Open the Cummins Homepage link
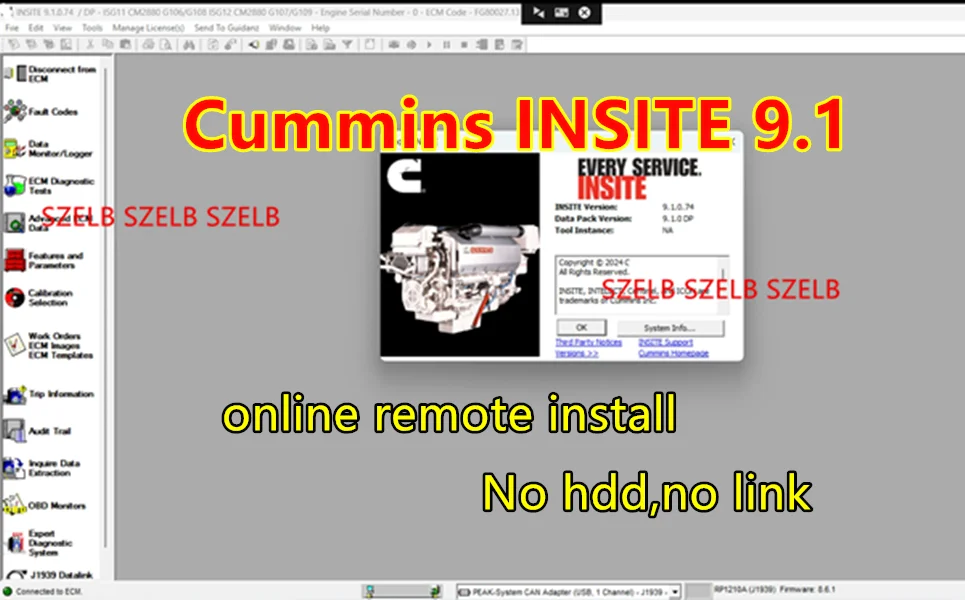 pos(673,353)
